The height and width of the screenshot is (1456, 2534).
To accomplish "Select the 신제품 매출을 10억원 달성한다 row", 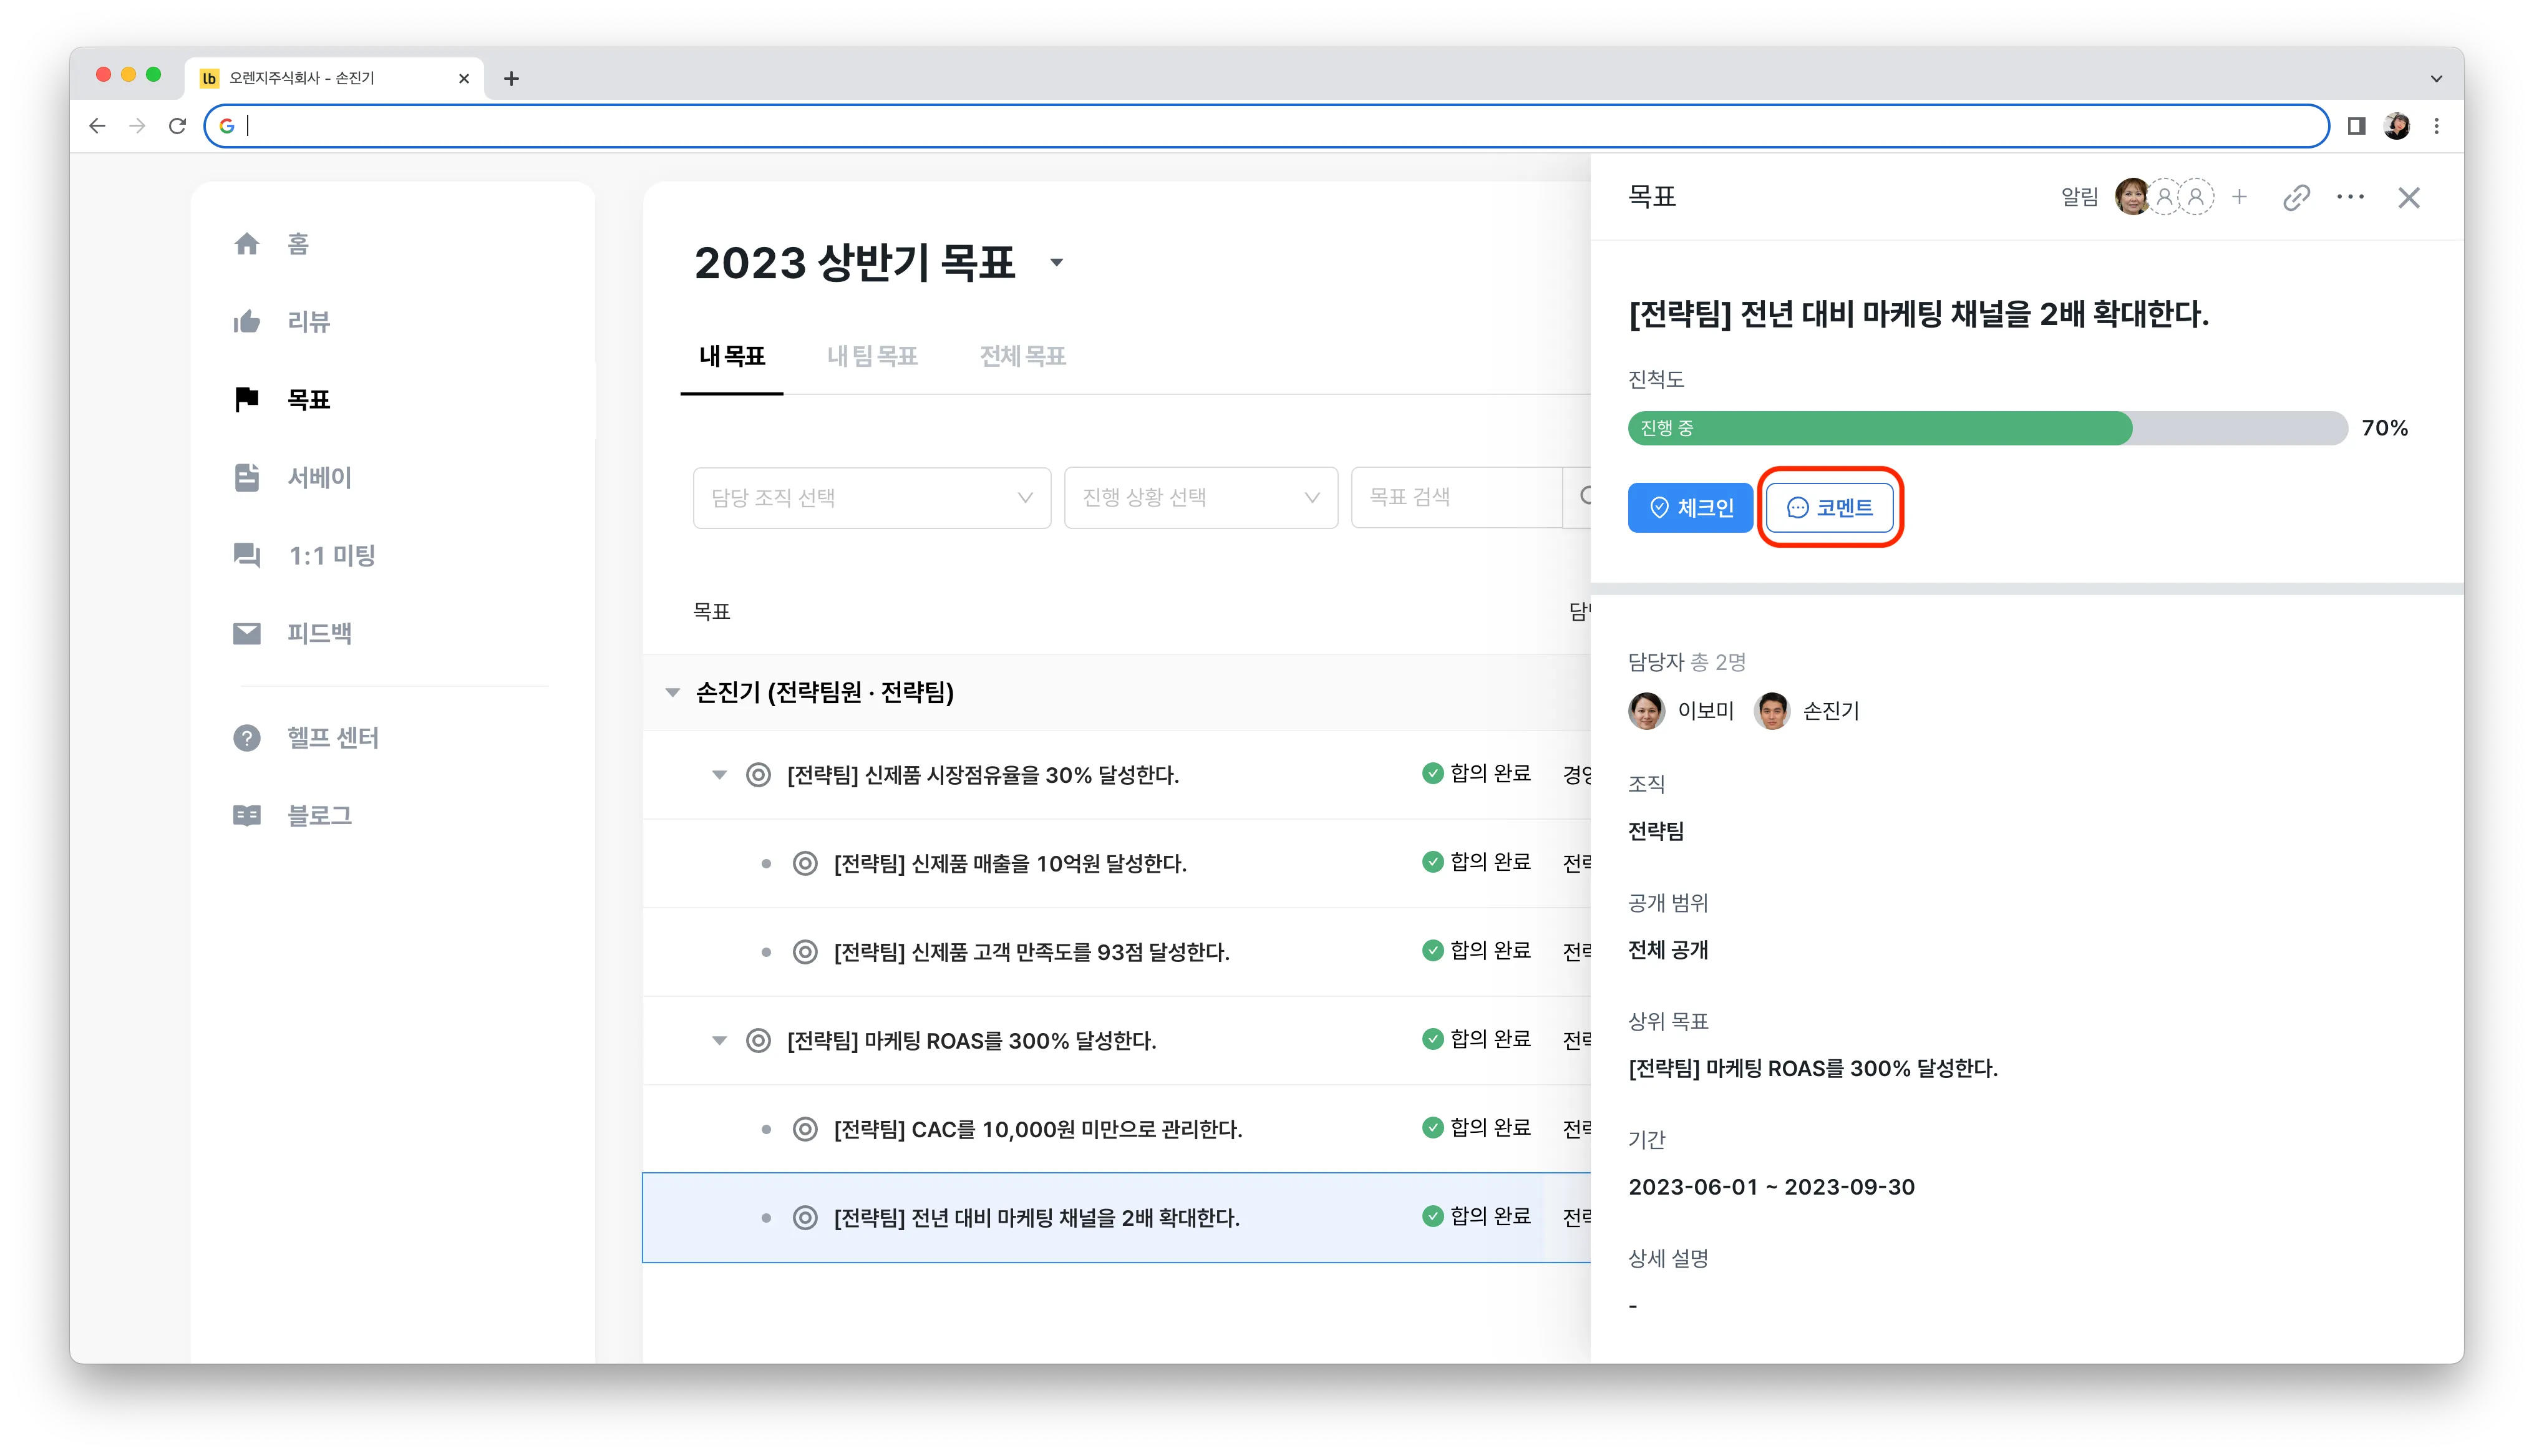I will pos(1116,863).
